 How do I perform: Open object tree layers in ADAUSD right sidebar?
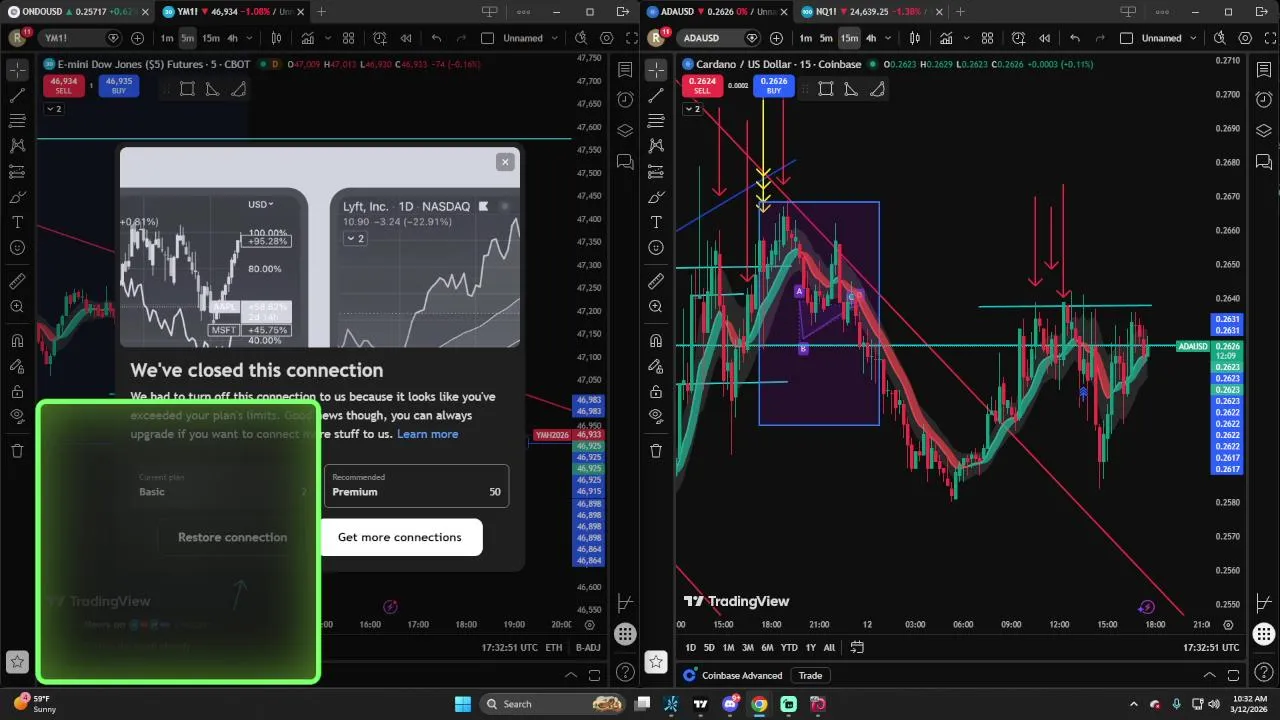(1264, 131)
